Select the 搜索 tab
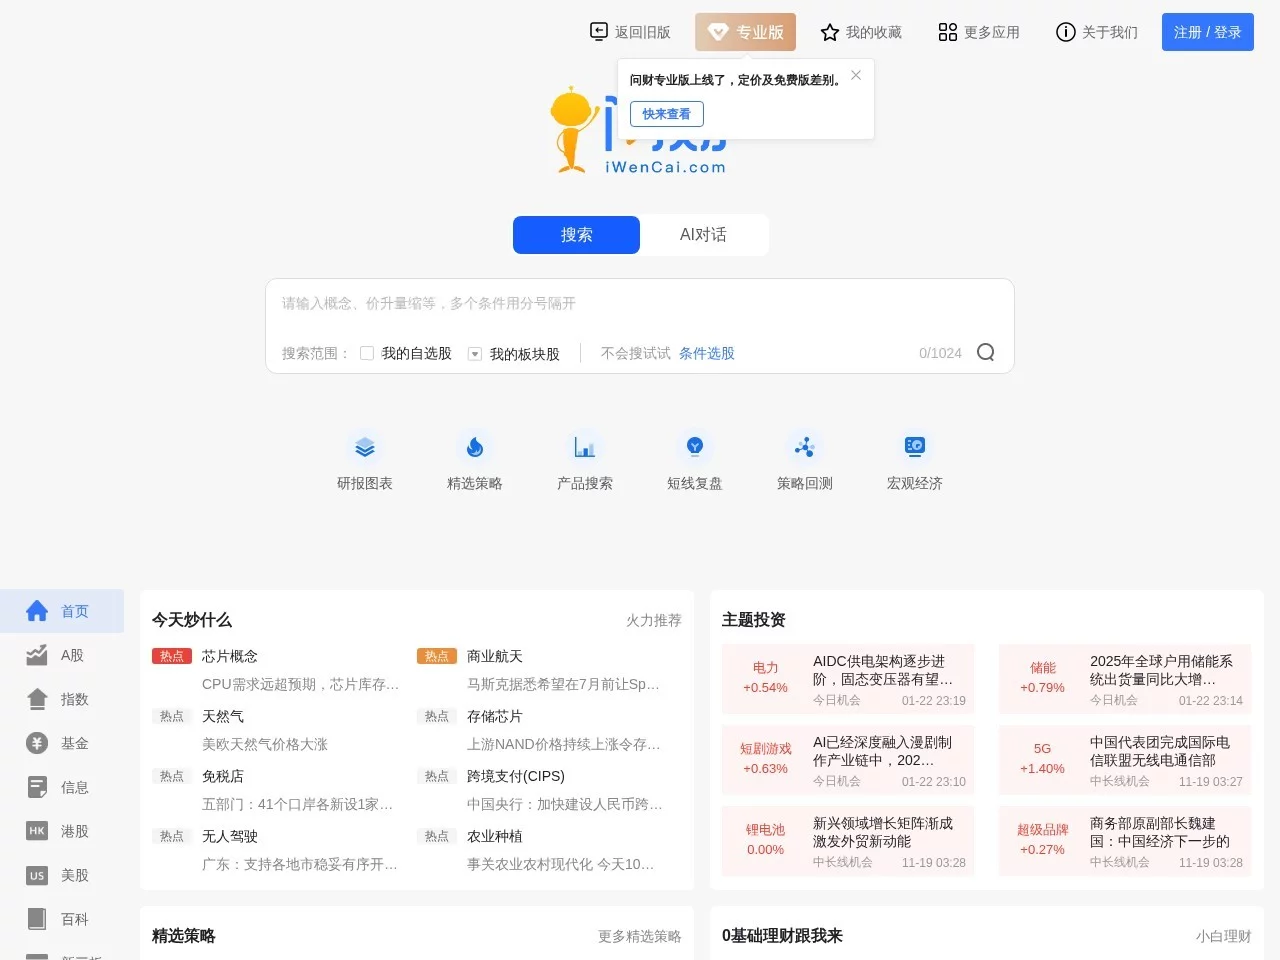This screenshot has width=1280, height=960. point(576,234)
